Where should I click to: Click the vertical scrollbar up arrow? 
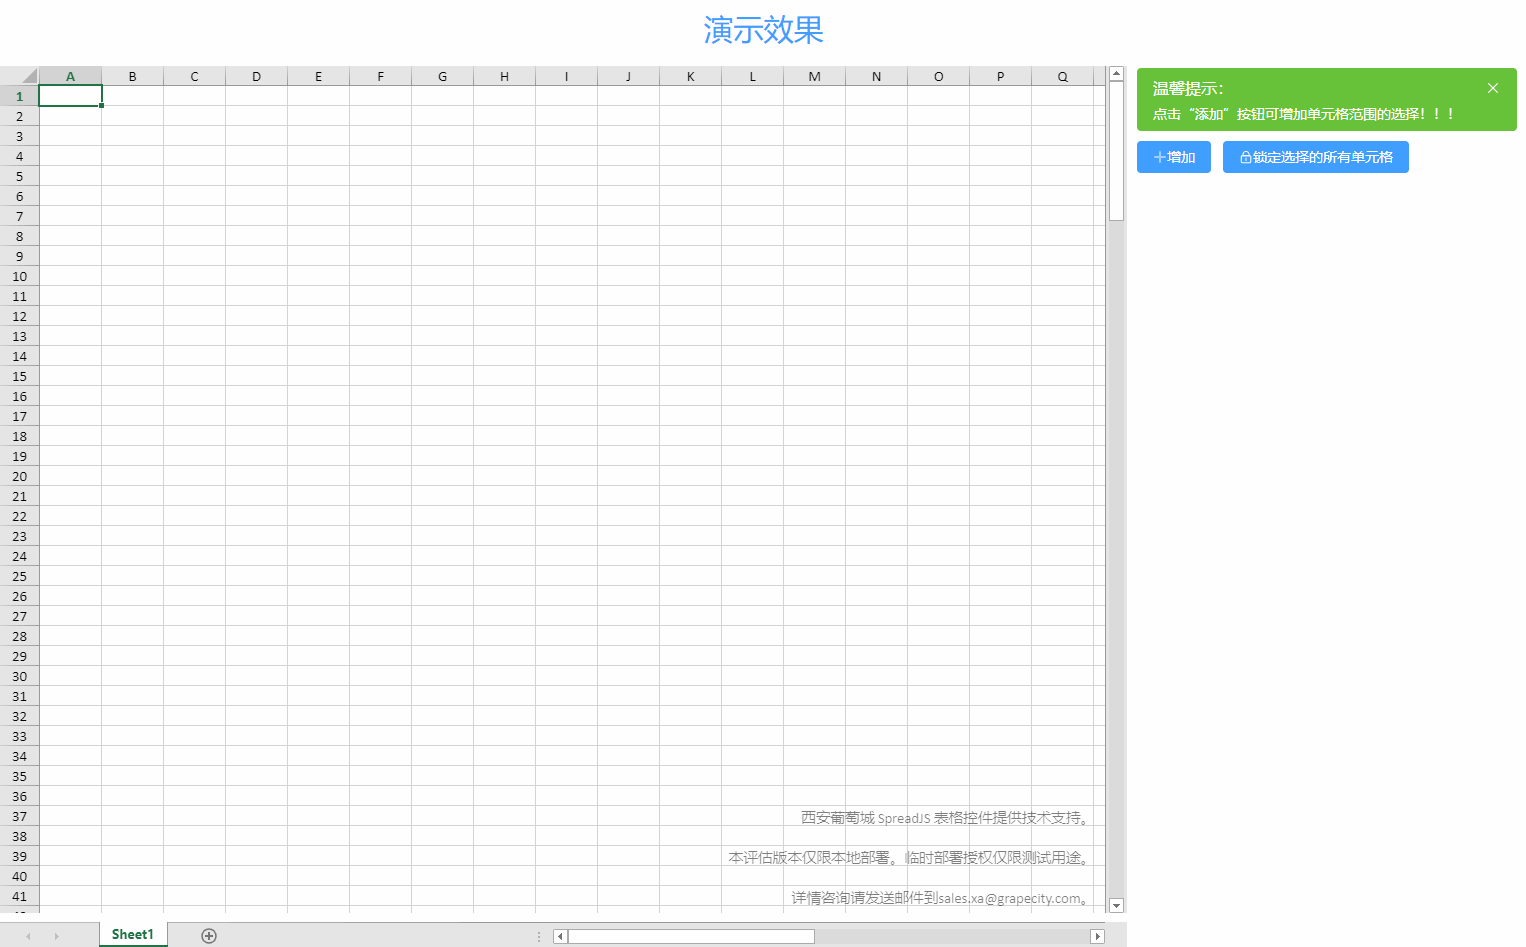click(x=1115, y=72)
